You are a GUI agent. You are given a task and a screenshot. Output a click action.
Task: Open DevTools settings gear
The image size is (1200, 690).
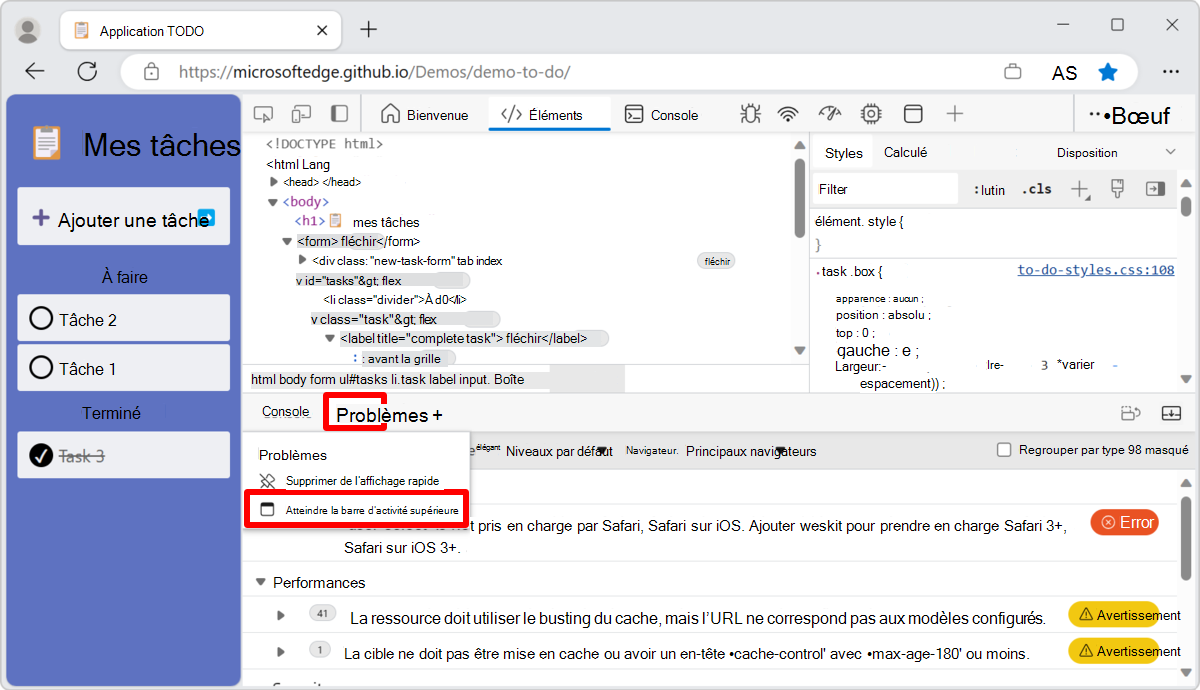[870, 114]
